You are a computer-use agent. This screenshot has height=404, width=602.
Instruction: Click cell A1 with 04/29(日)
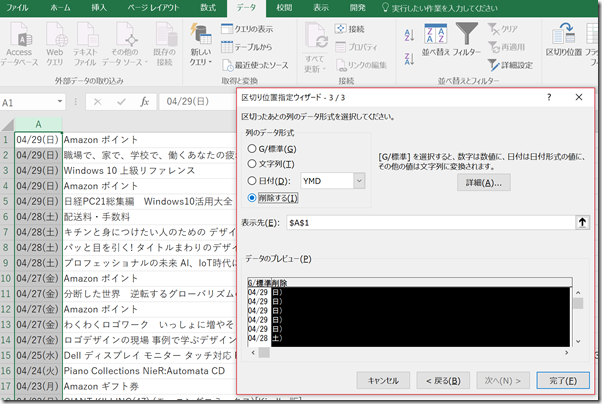[x=38, y=139]
